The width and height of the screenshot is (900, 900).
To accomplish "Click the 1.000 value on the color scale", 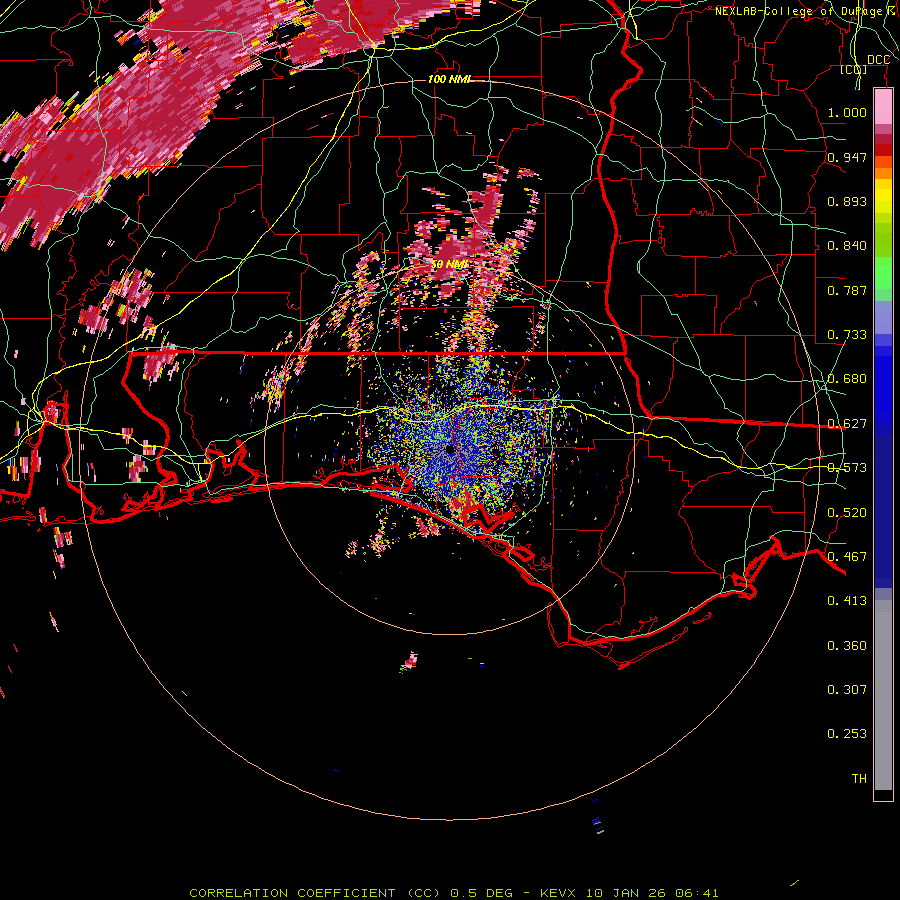I will tap(847, 112).
